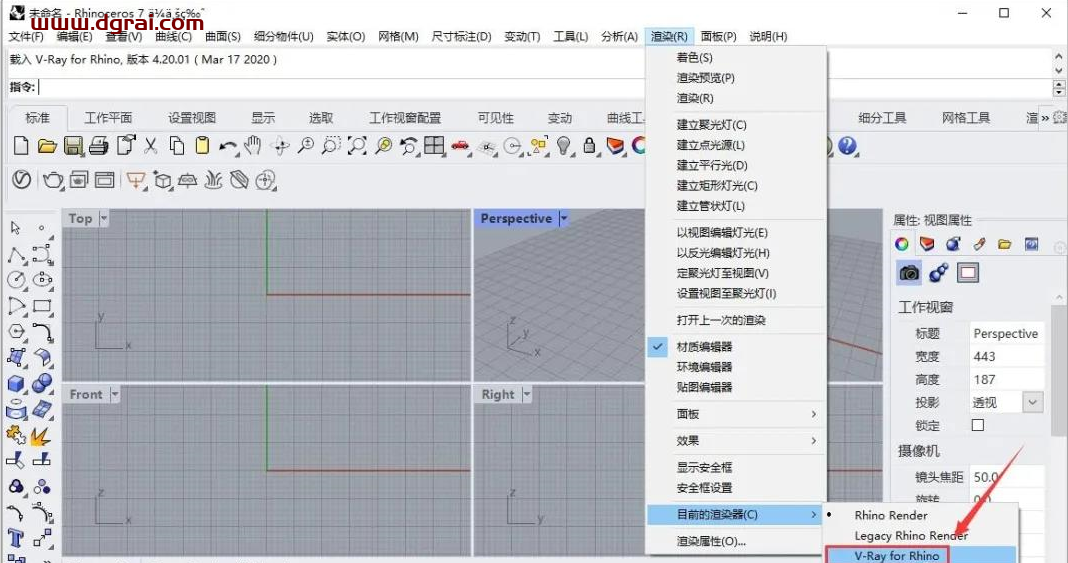1068x563 pixels.
Task: Click the 指令 command input field
Action: pos(543,87)
